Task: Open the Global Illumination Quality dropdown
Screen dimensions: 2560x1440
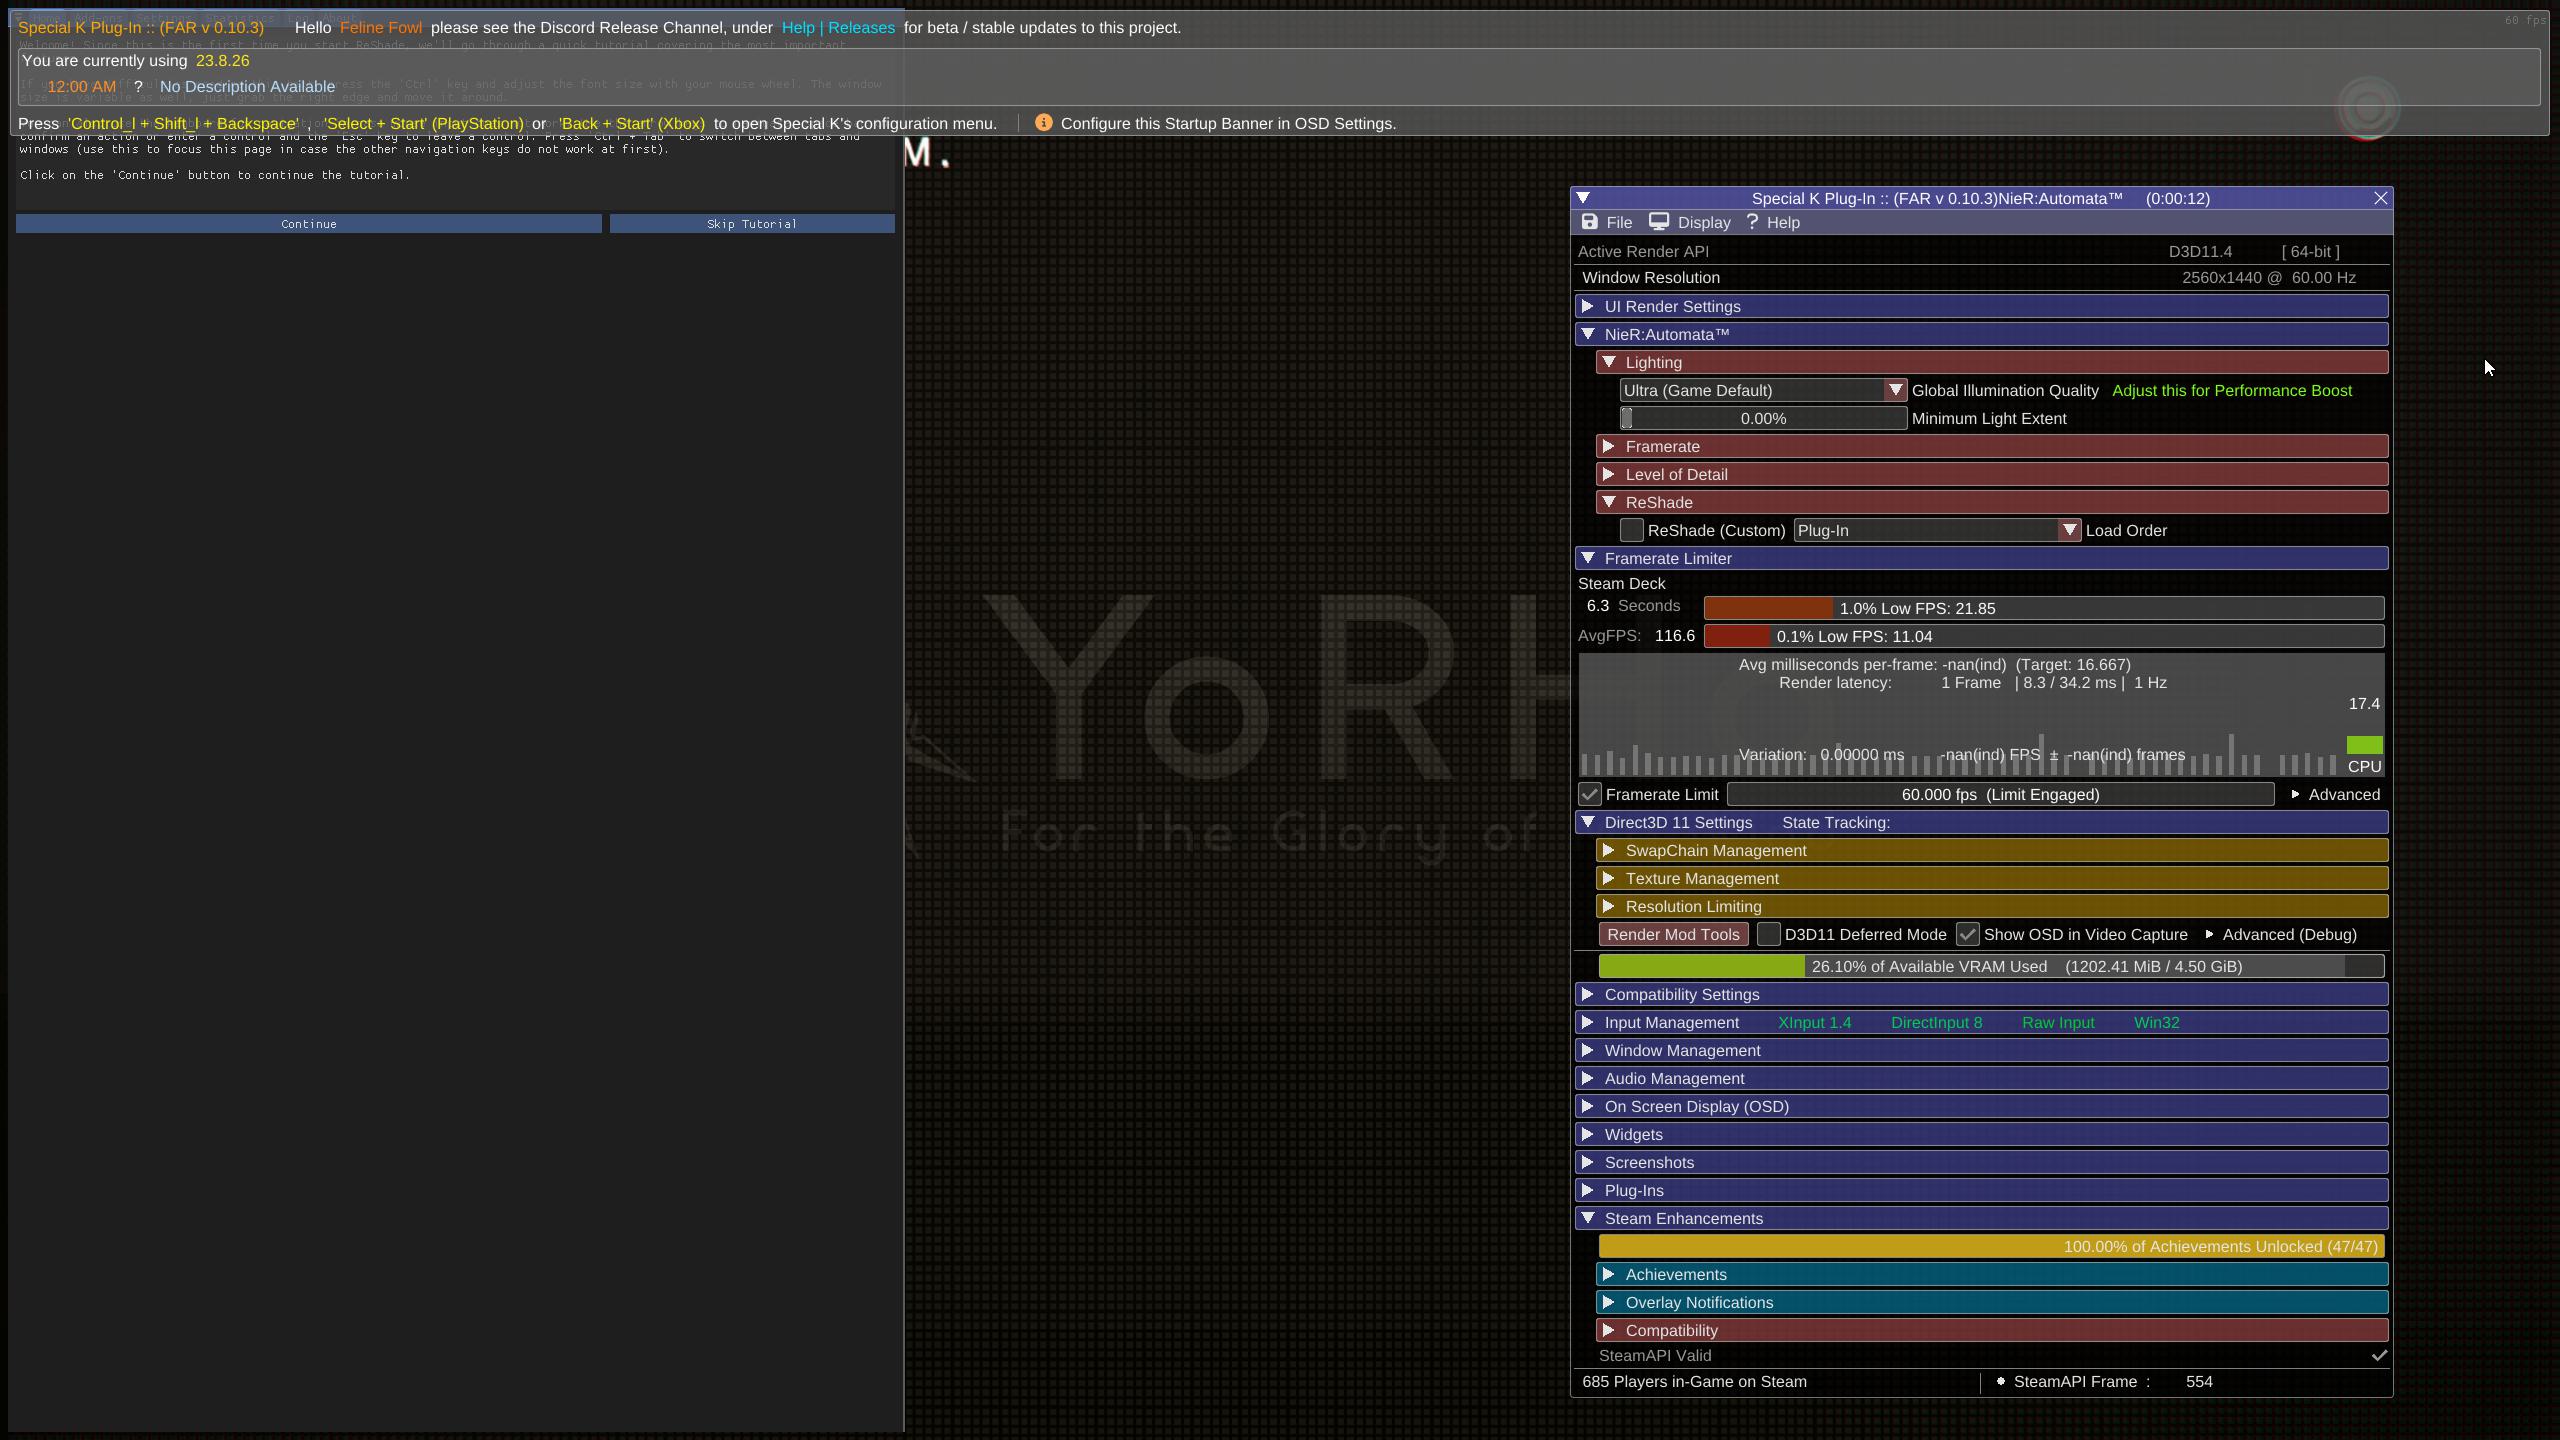Action: (1895, 390)
